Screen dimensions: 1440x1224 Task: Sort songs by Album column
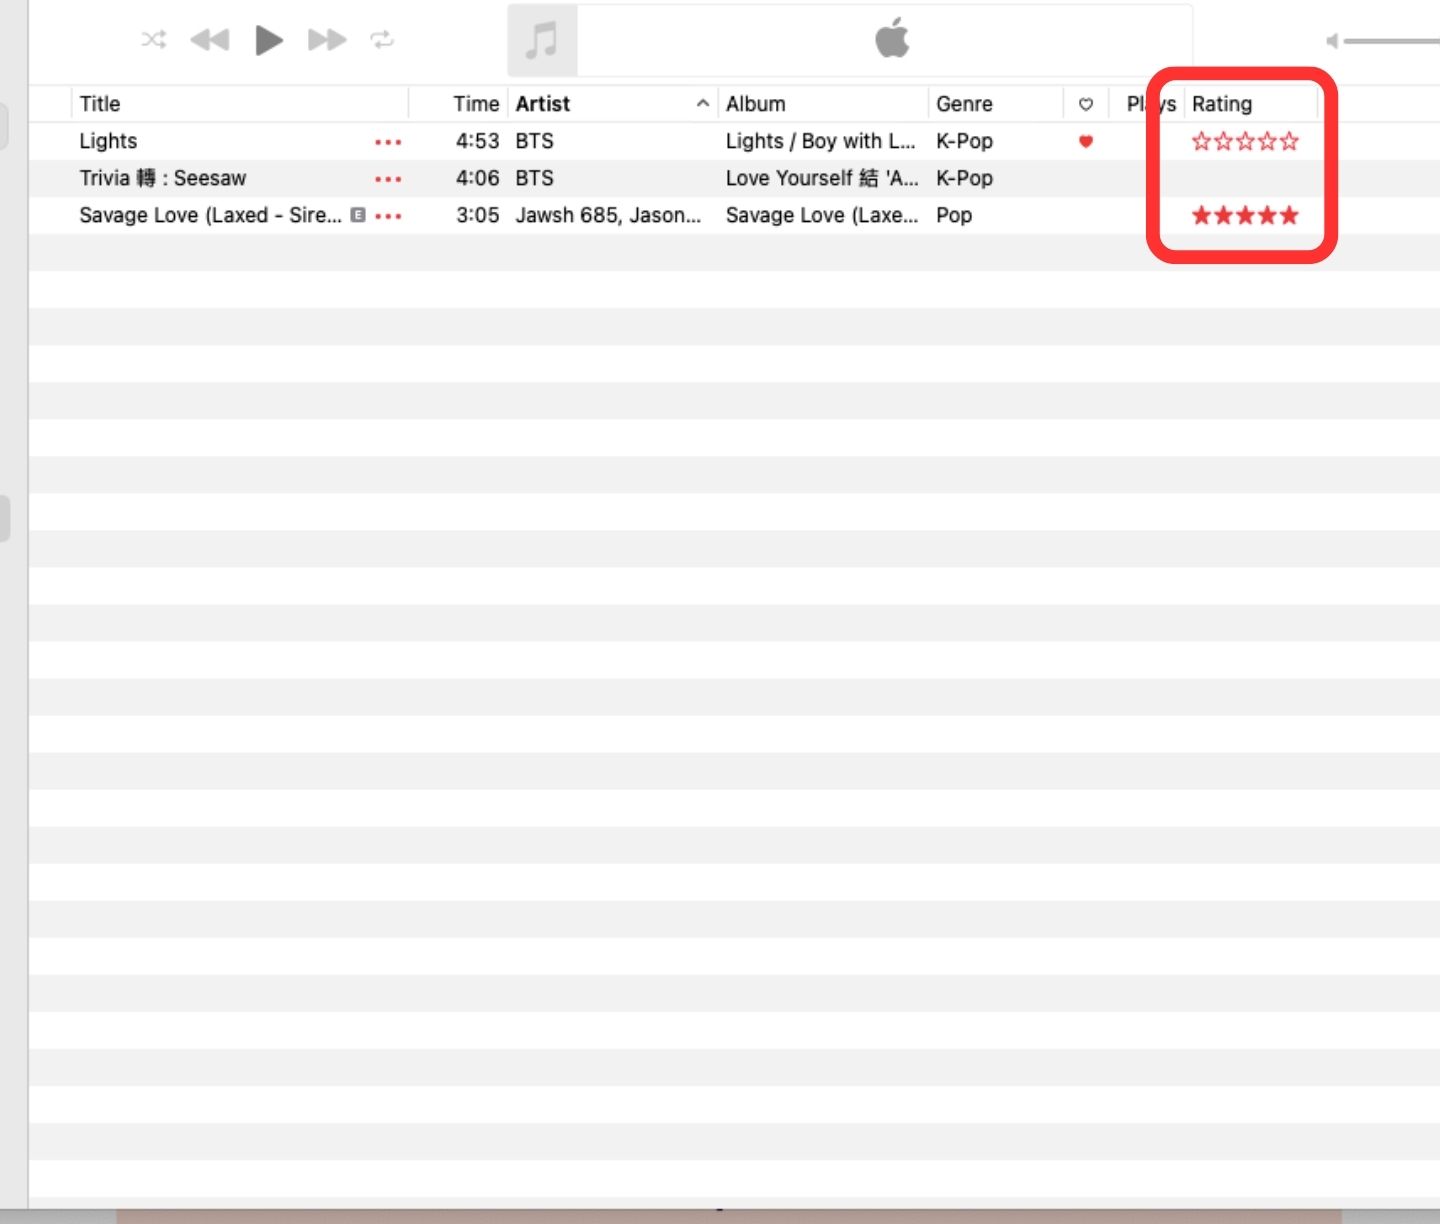(x=756, y=104)
